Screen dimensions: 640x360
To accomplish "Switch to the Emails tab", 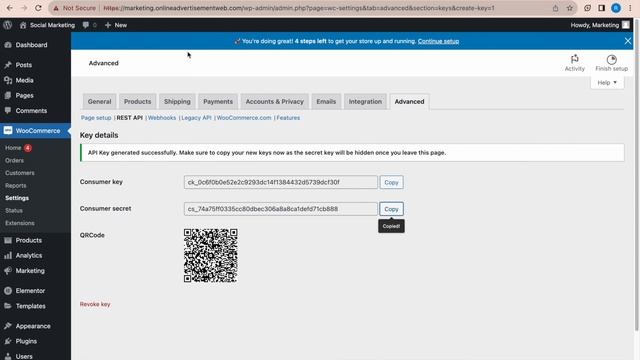I will pyautogui.click(x=326, y=102).
